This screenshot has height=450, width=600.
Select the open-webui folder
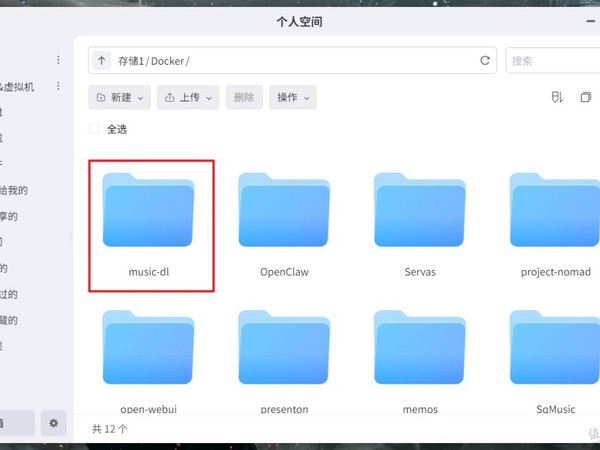148,362
